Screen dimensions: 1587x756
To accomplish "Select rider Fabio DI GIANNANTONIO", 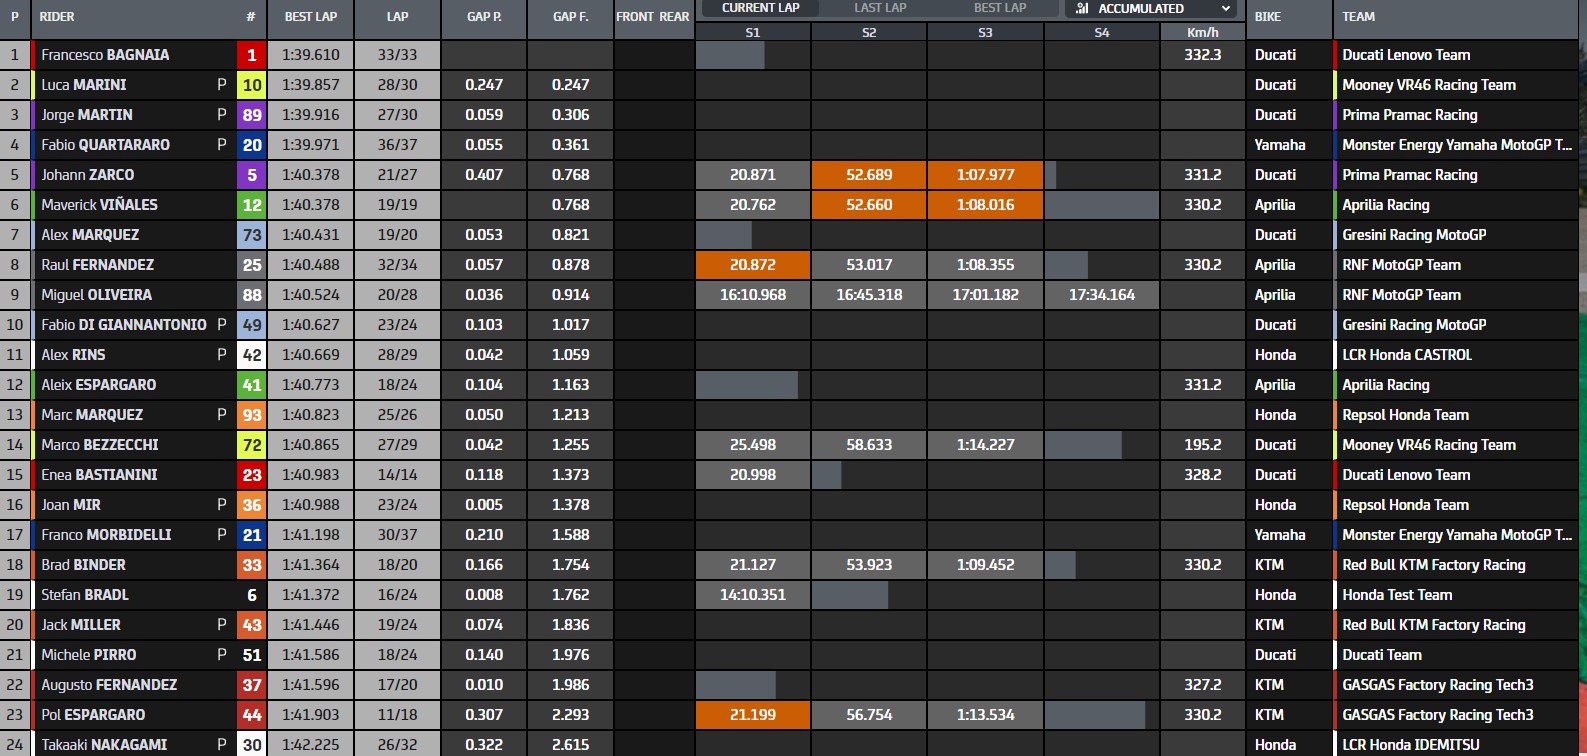I will (x=124, y=325).
